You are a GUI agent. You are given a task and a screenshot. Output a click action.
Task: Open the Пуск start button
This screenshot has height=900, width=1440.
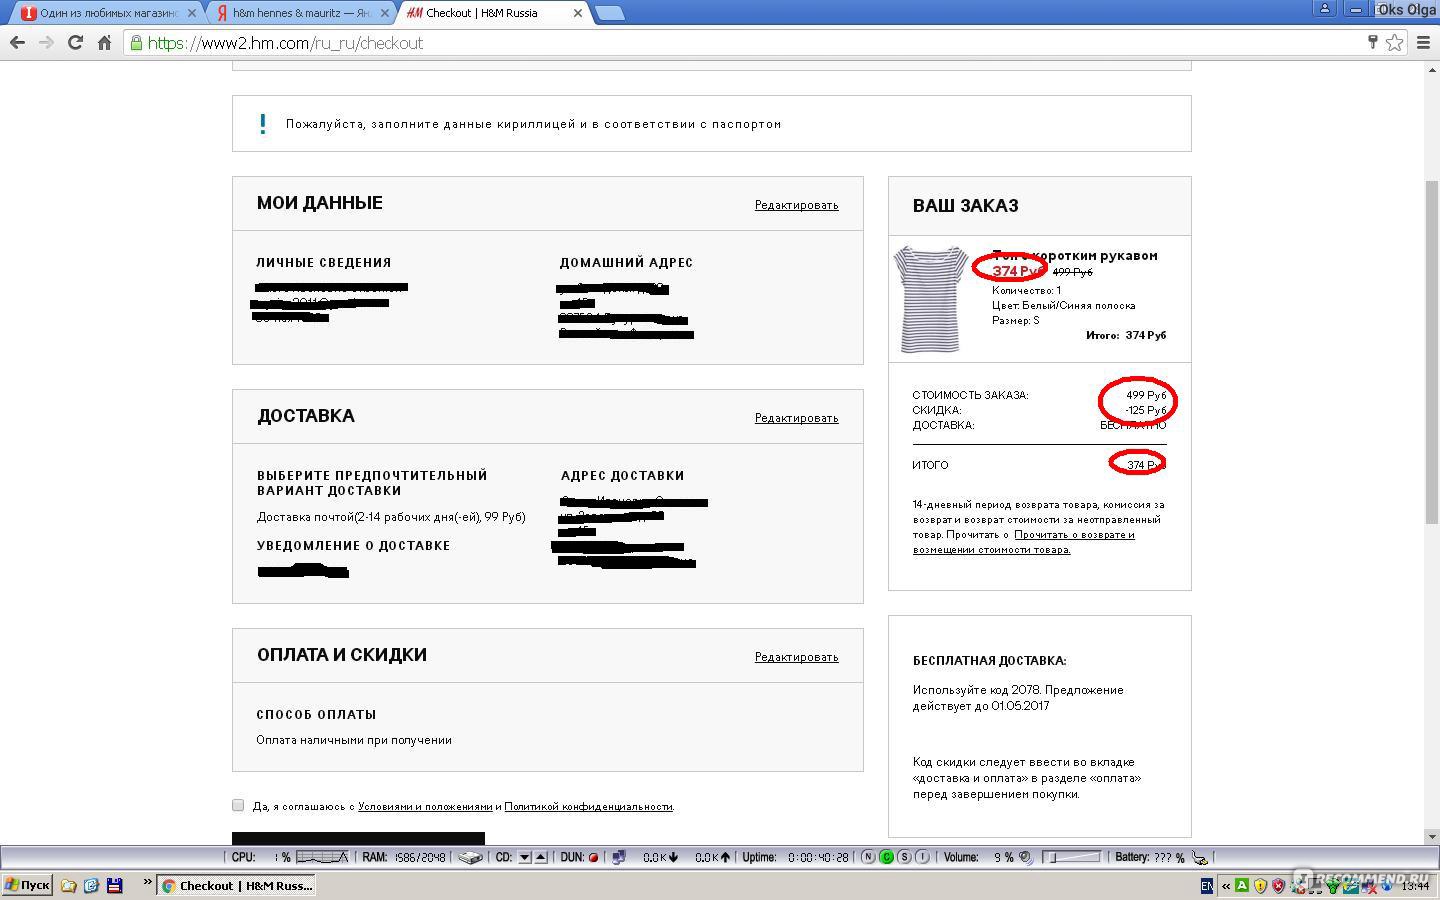click(x=27, y=885)
